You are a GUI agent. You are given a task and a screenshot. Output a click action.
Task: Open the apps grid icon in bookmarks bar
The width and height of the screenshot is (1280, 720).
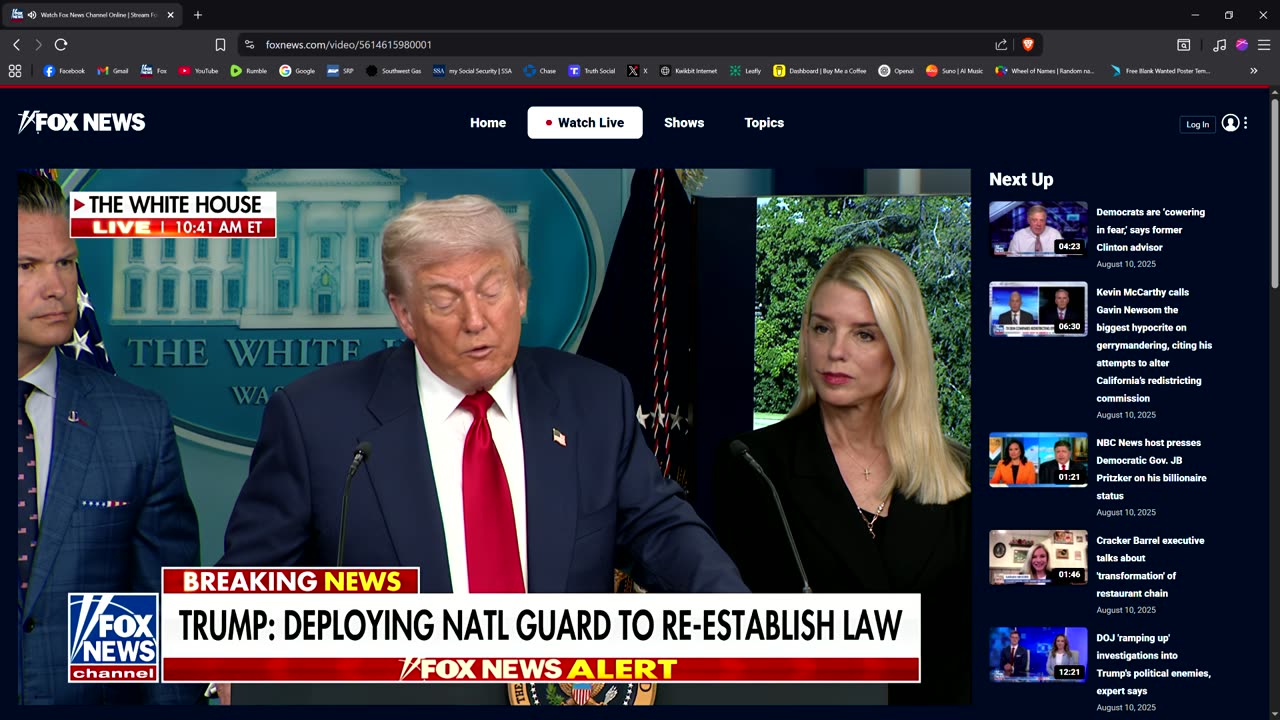15,71
